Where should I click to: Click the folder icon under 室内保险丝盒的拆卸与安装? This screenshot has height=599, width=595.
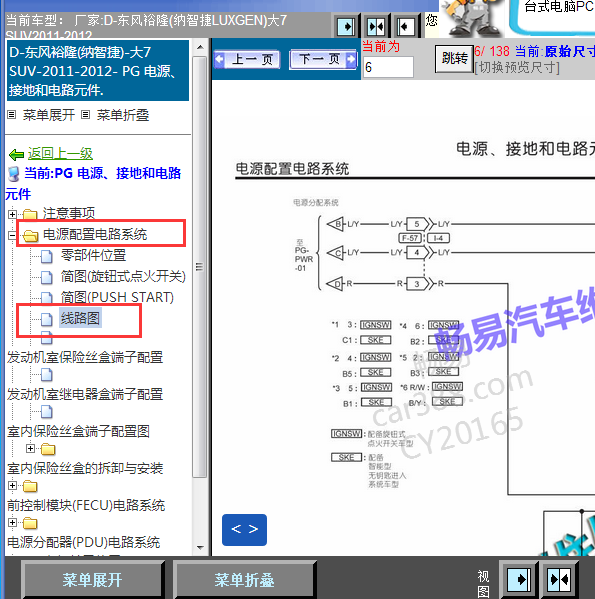click(x=30, y=486)
